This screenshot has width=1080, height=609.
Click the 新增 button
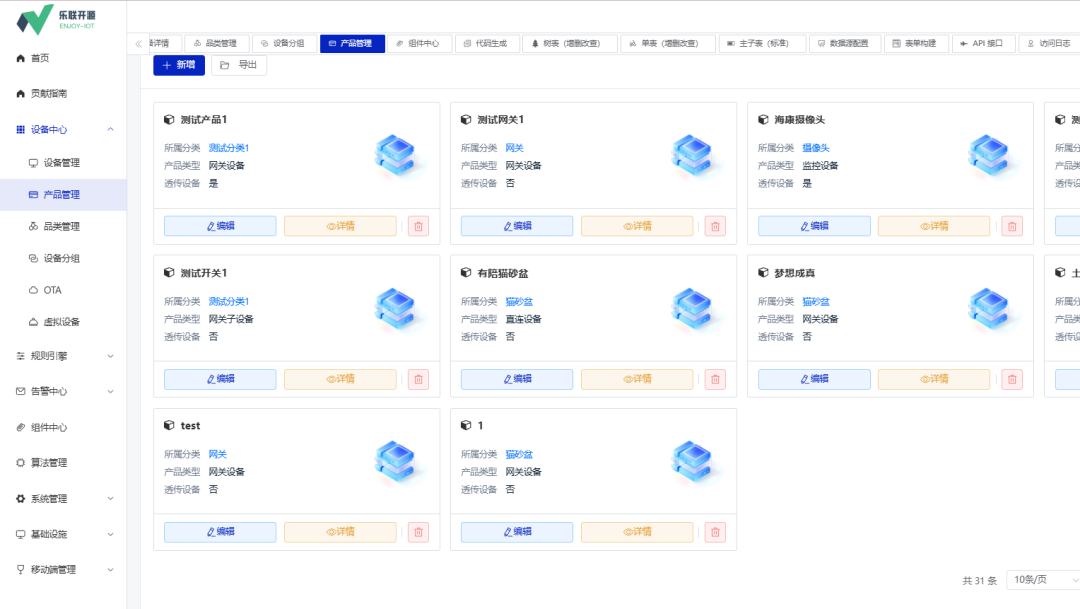[x=179, y=65]
